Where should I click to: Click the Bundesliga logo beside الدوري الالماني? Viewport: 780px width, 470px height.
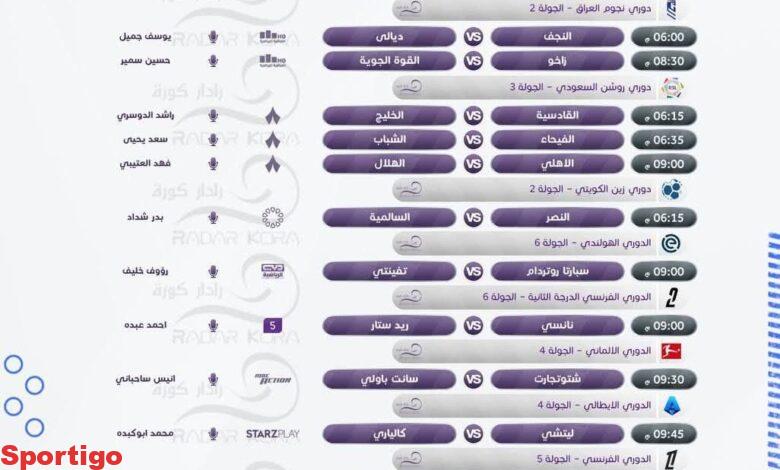[673, 352]
